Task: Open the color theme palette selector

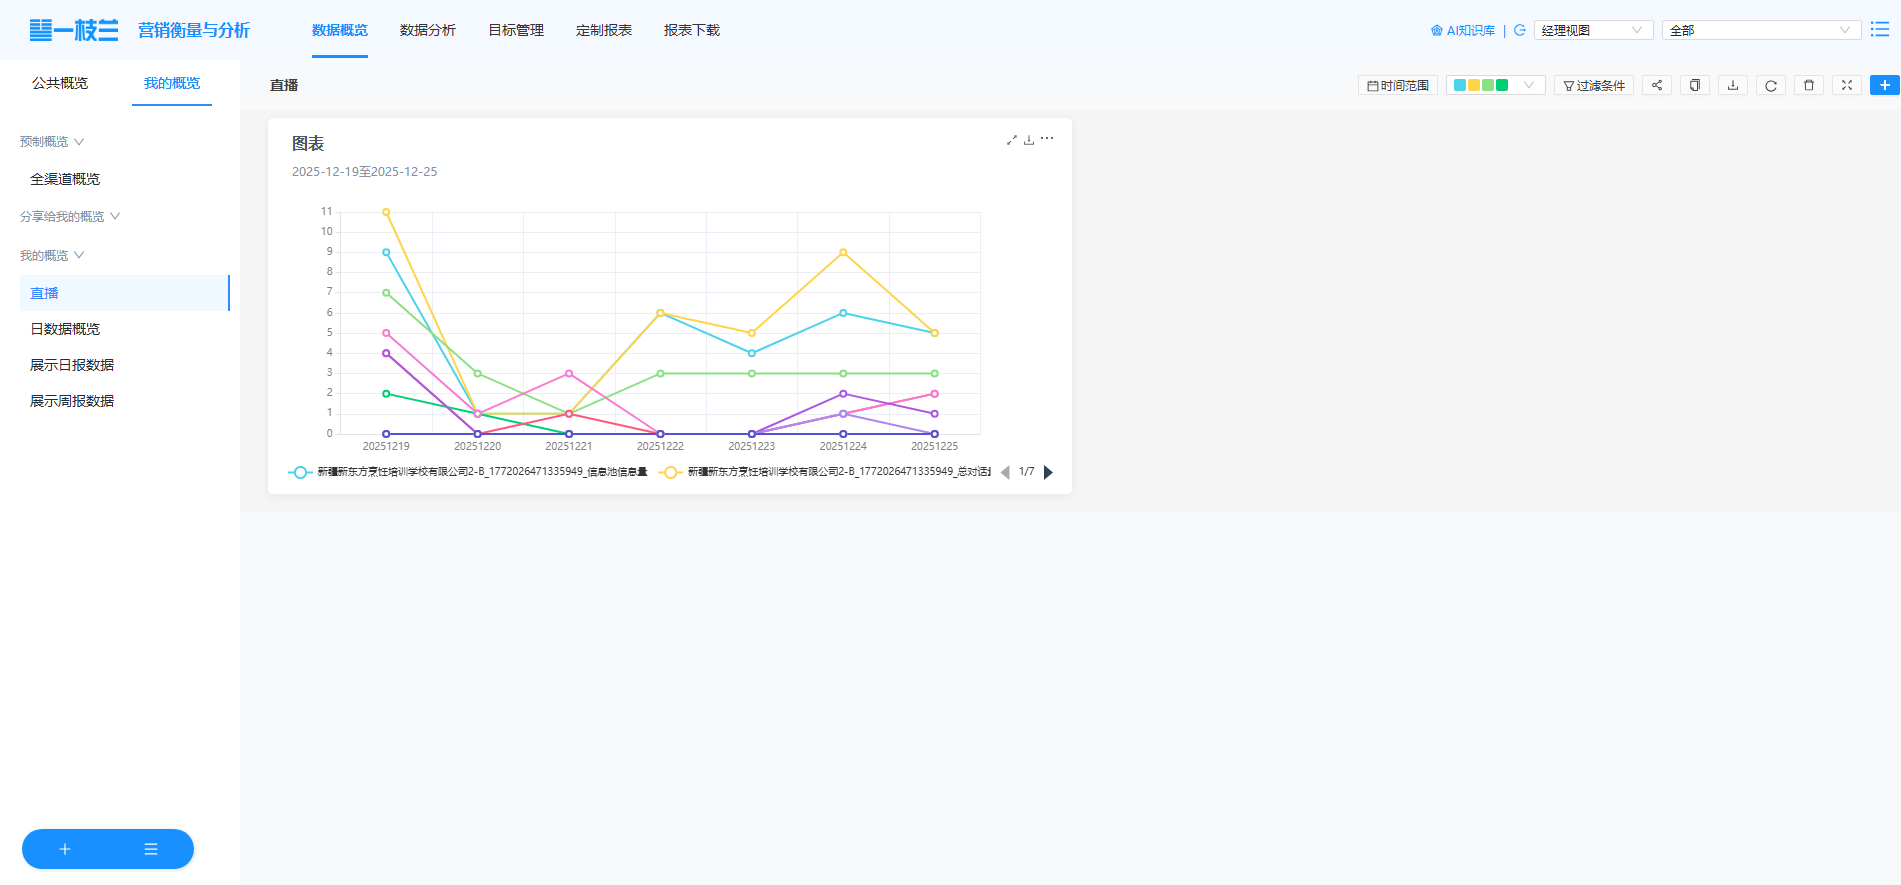Action: 1495,86
